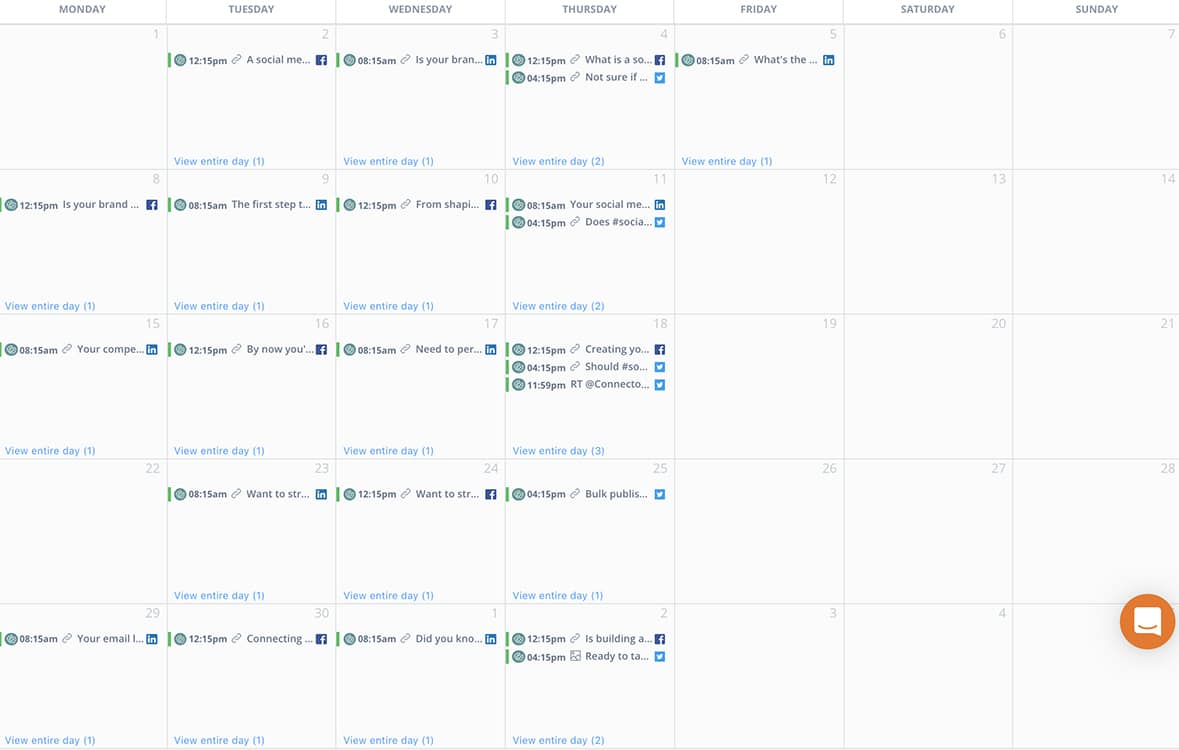The height and width of the screenshot is (750, 1179).
Task: Click Facebook icon on "From shapi..." post
Action: point(490,205)
